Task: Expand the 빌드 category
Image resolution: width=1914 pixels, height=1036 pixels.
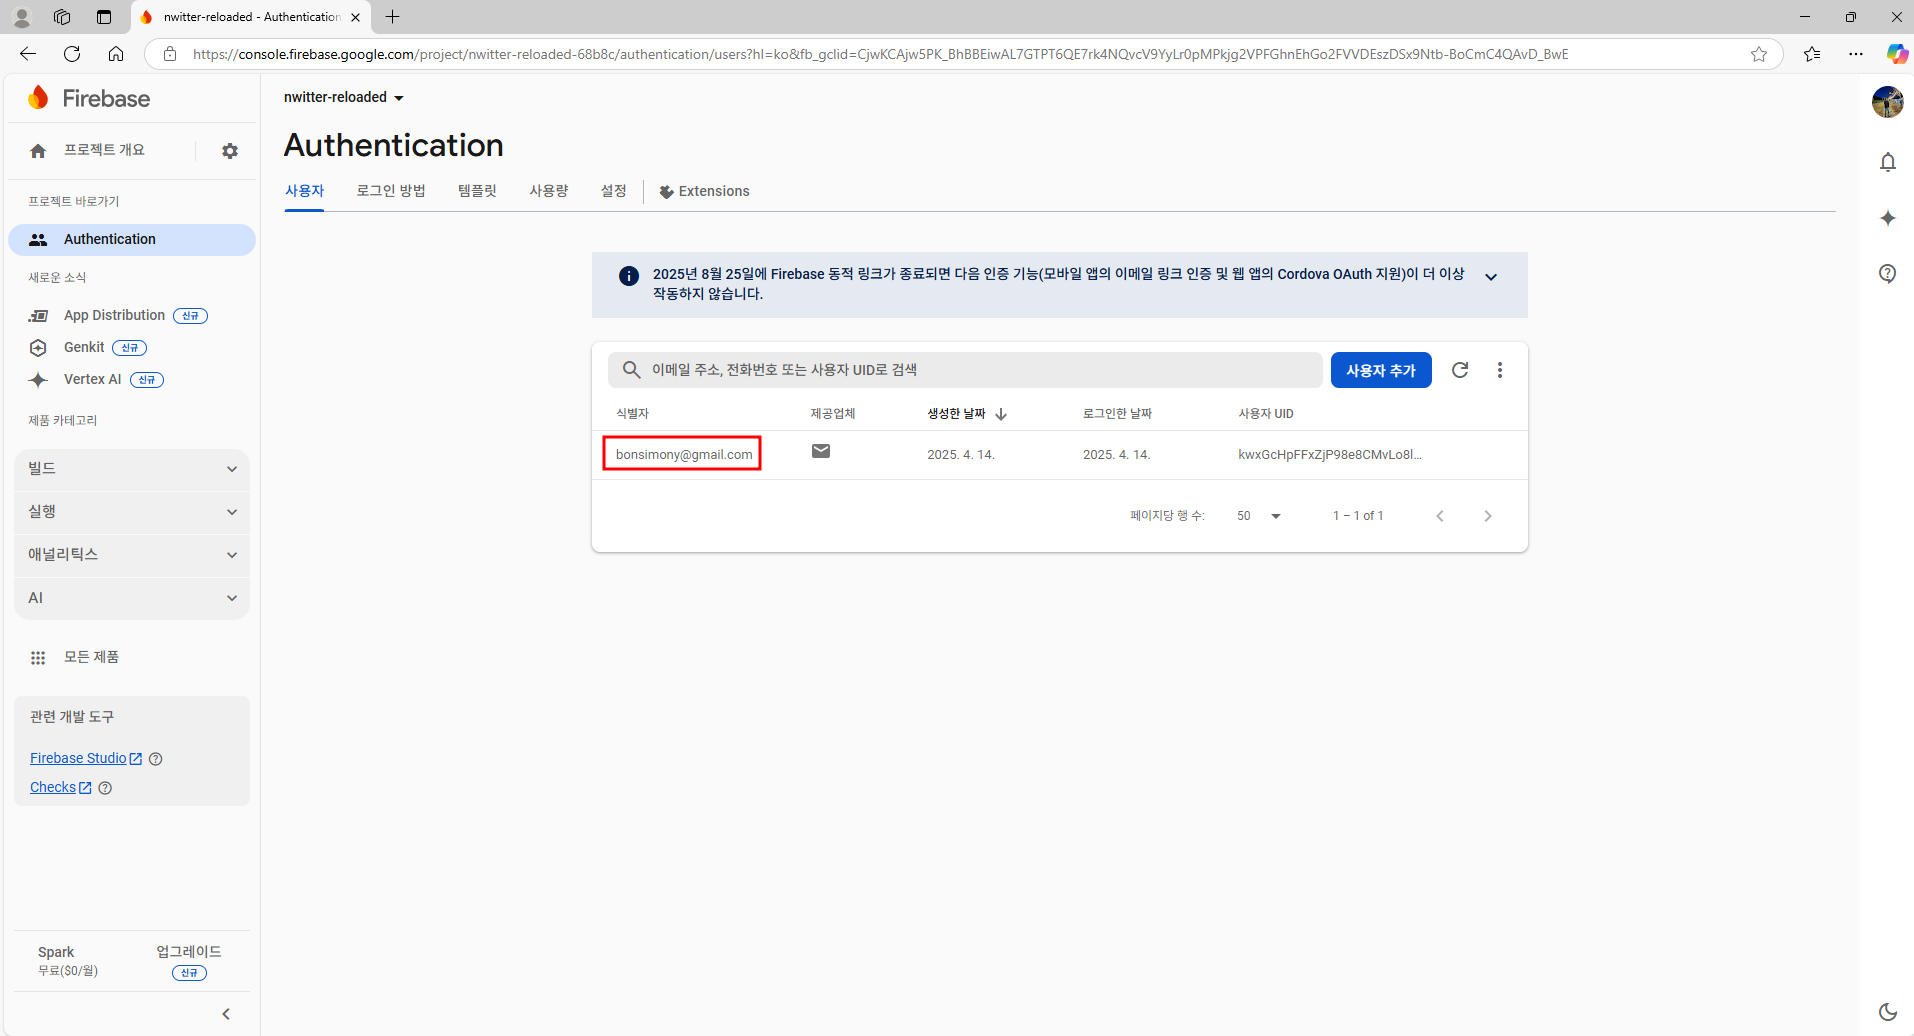Action: (132, 469)
